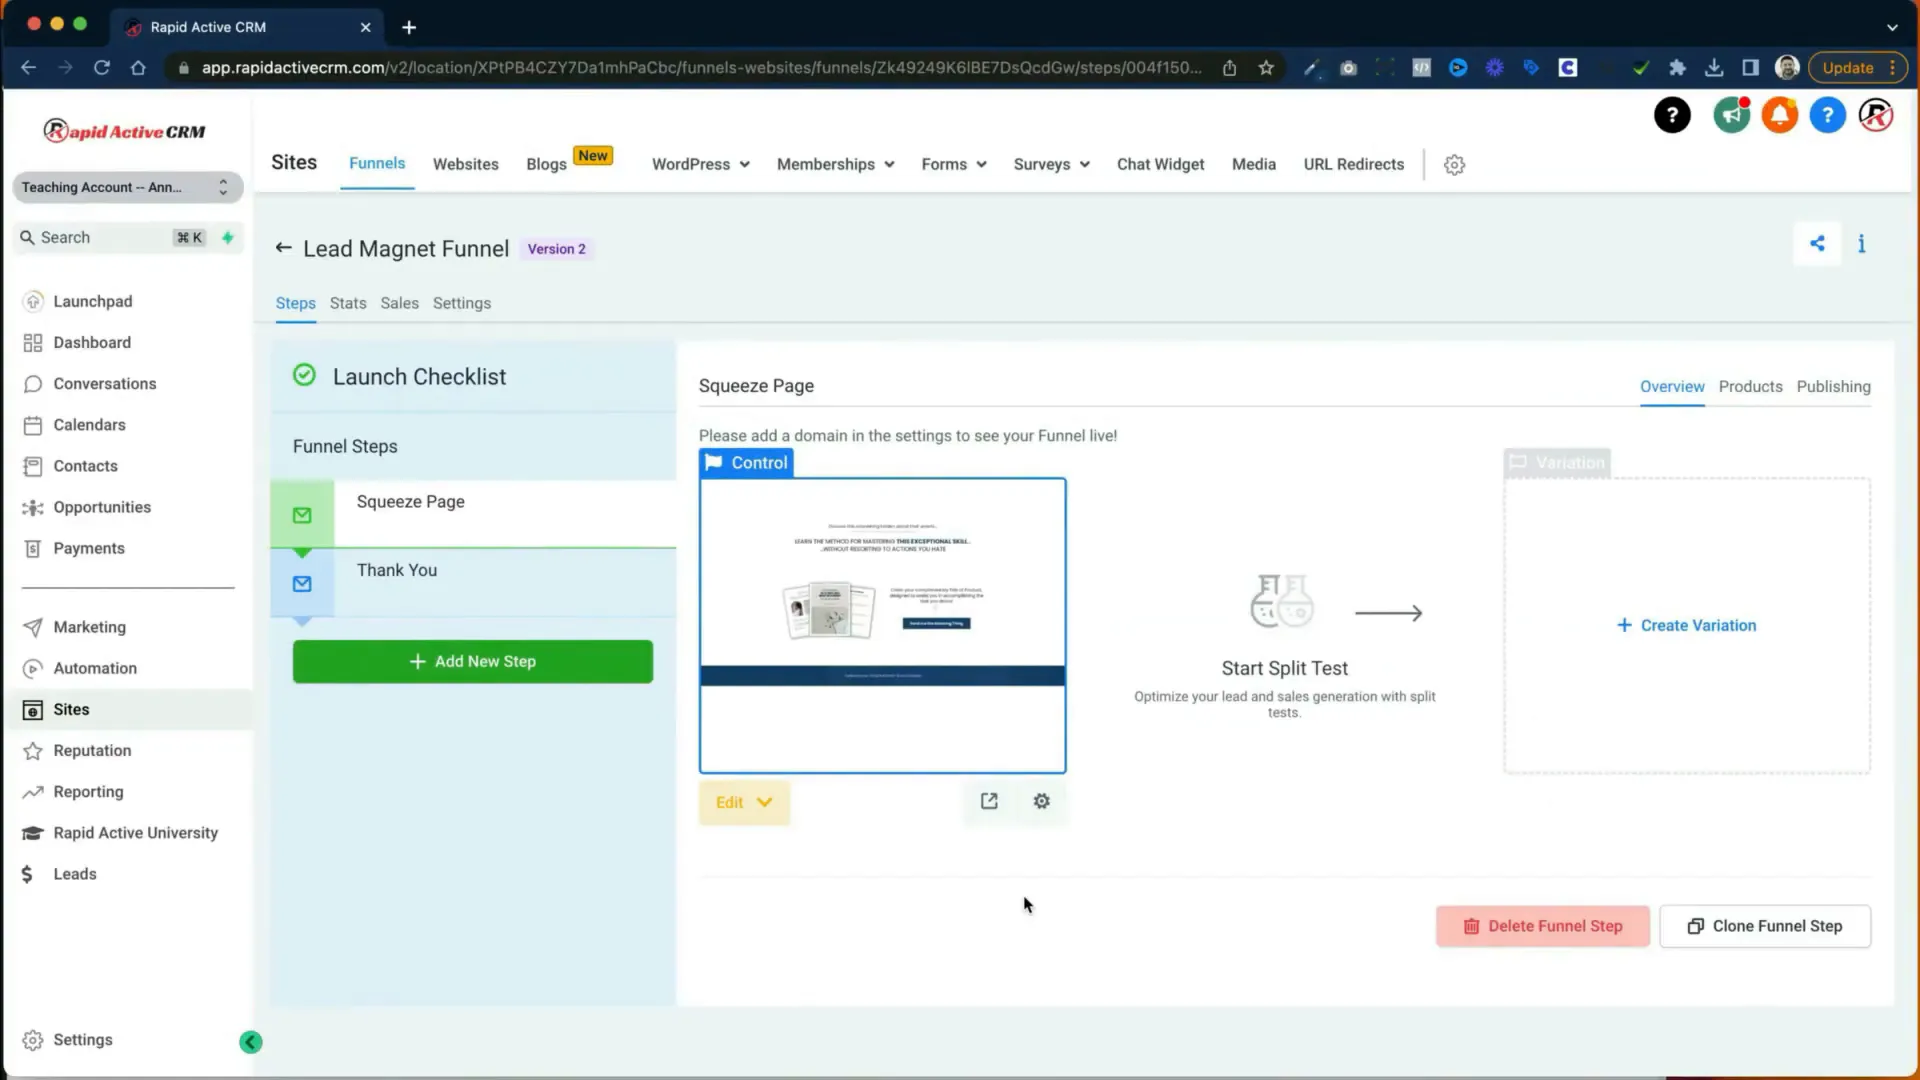The width and height of the screenshot is (1920, 1080).
Task: Expand the WordPress dropdown menu
Action: (700, 164)
